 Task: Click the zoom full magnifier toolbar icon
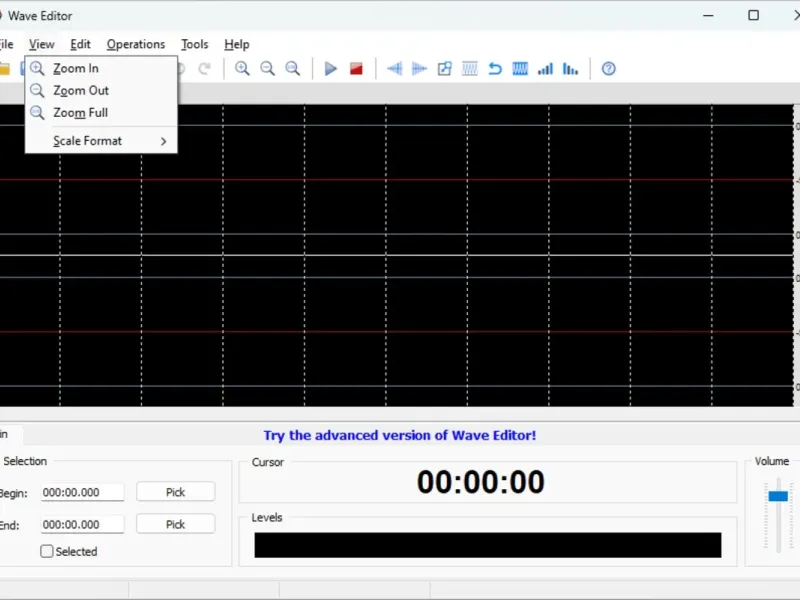click(x=292, y=69)
